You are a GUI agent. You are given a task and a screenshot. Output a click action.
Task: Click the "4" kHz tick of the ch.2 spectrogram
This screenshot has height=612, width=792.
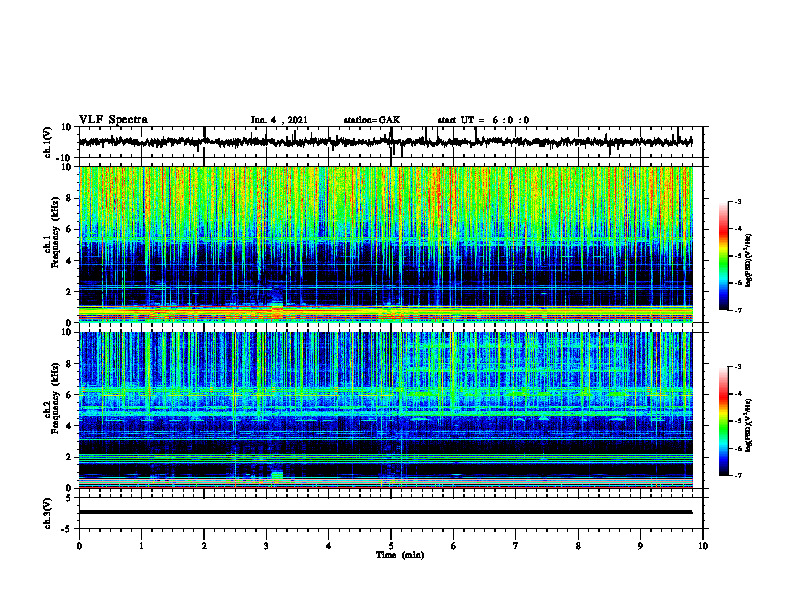(70, 426)
